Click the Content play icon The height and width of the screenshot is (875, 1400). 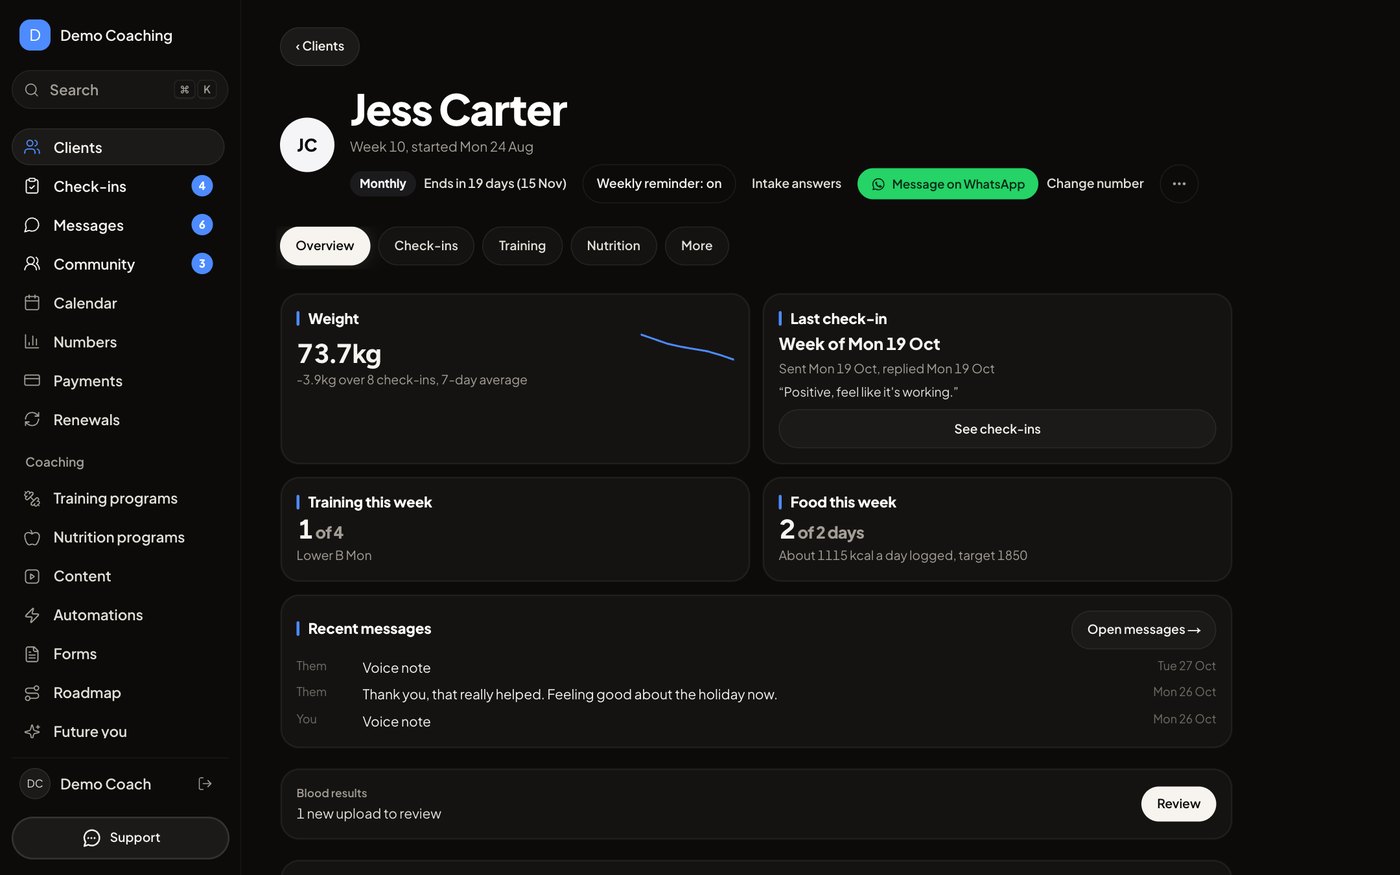tap(32, 576)
